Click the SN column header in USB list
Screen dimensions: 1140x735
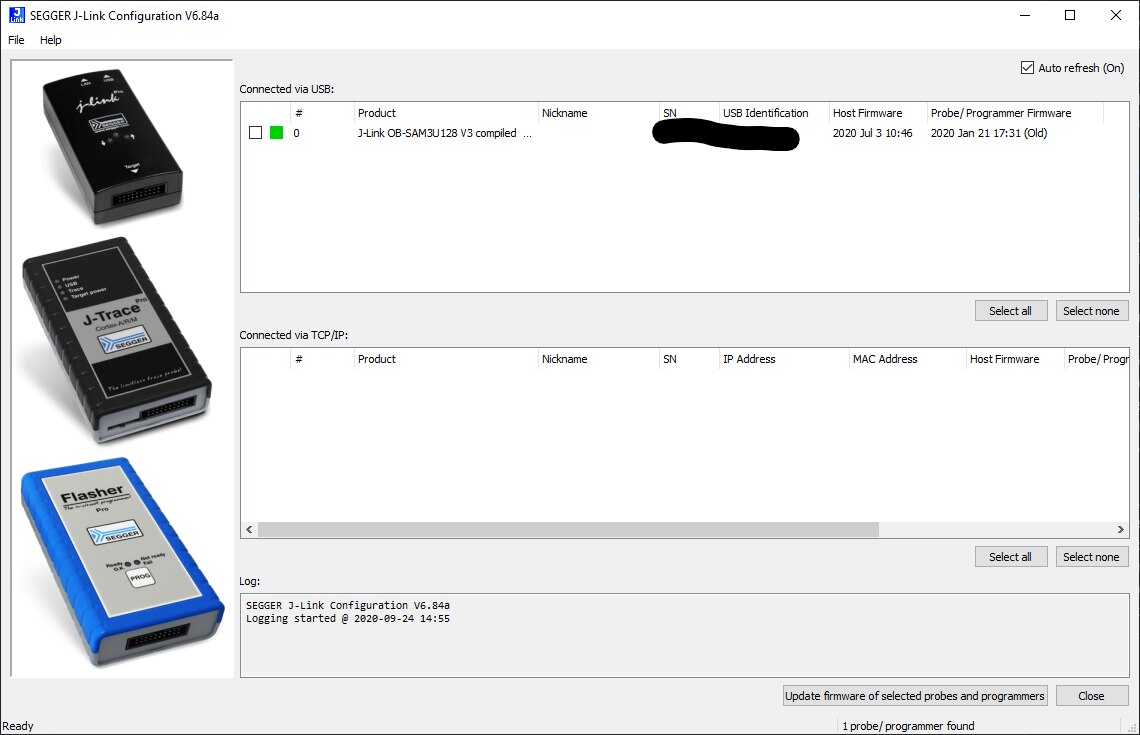(x=689, y=113)
